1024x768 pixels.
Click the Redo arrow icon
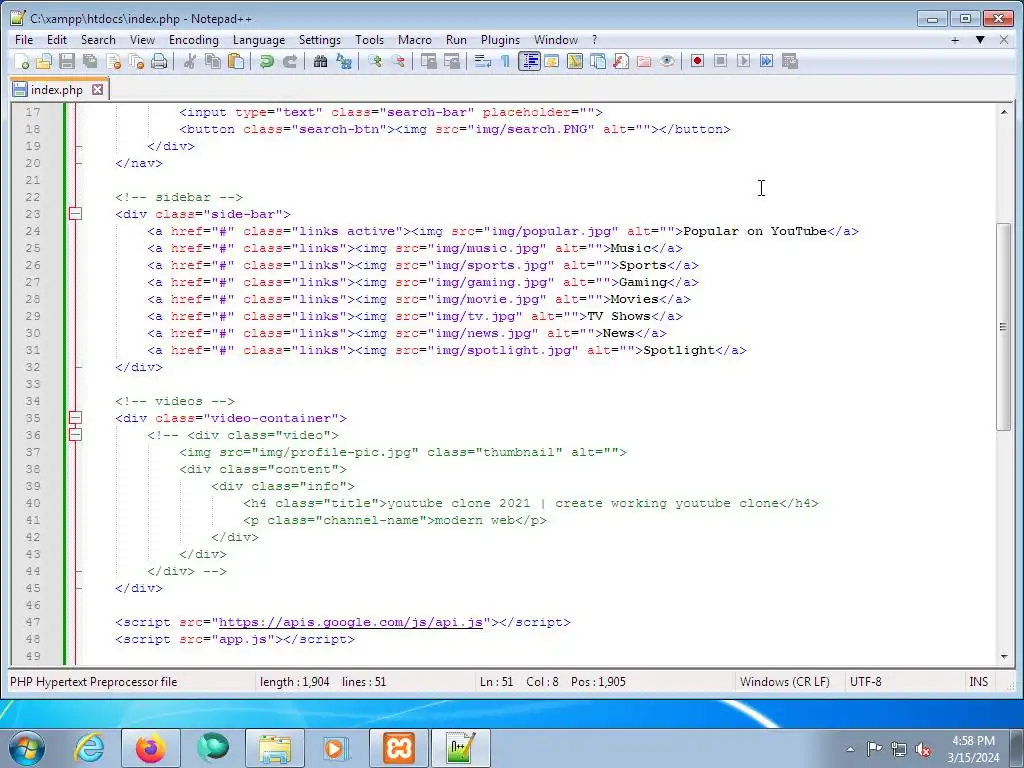pyautogui.click(x=289, y=61)
